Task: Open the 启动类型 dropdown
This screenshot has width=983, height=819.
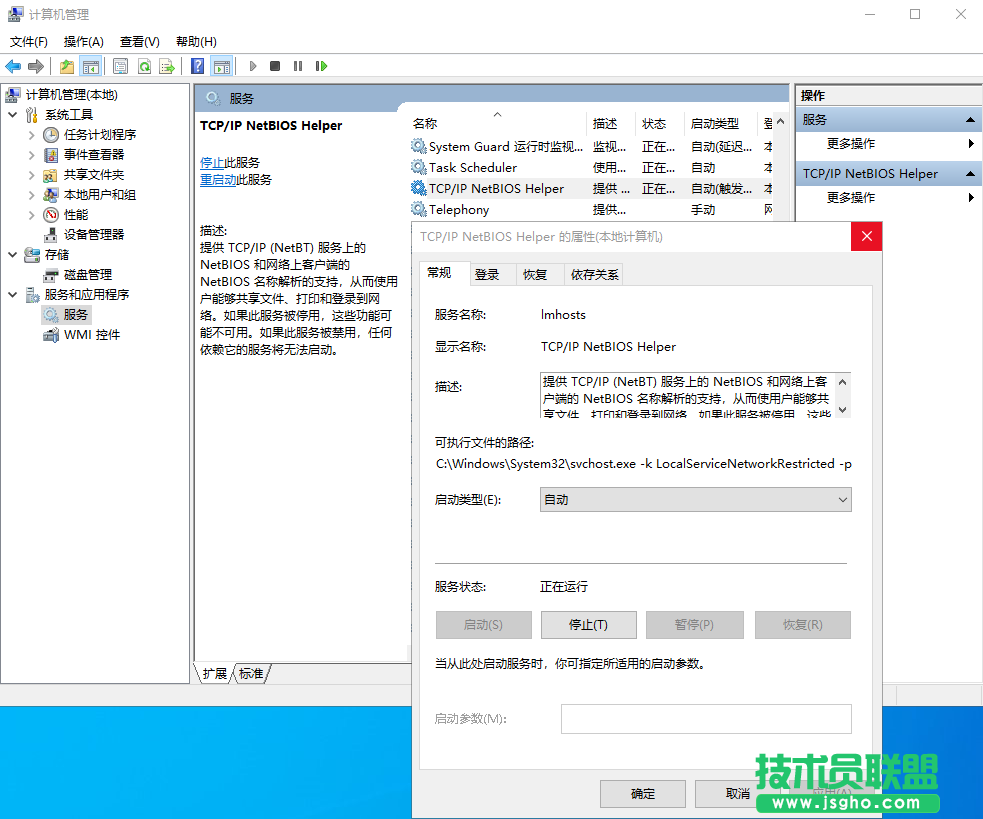Action: [695, 499]
